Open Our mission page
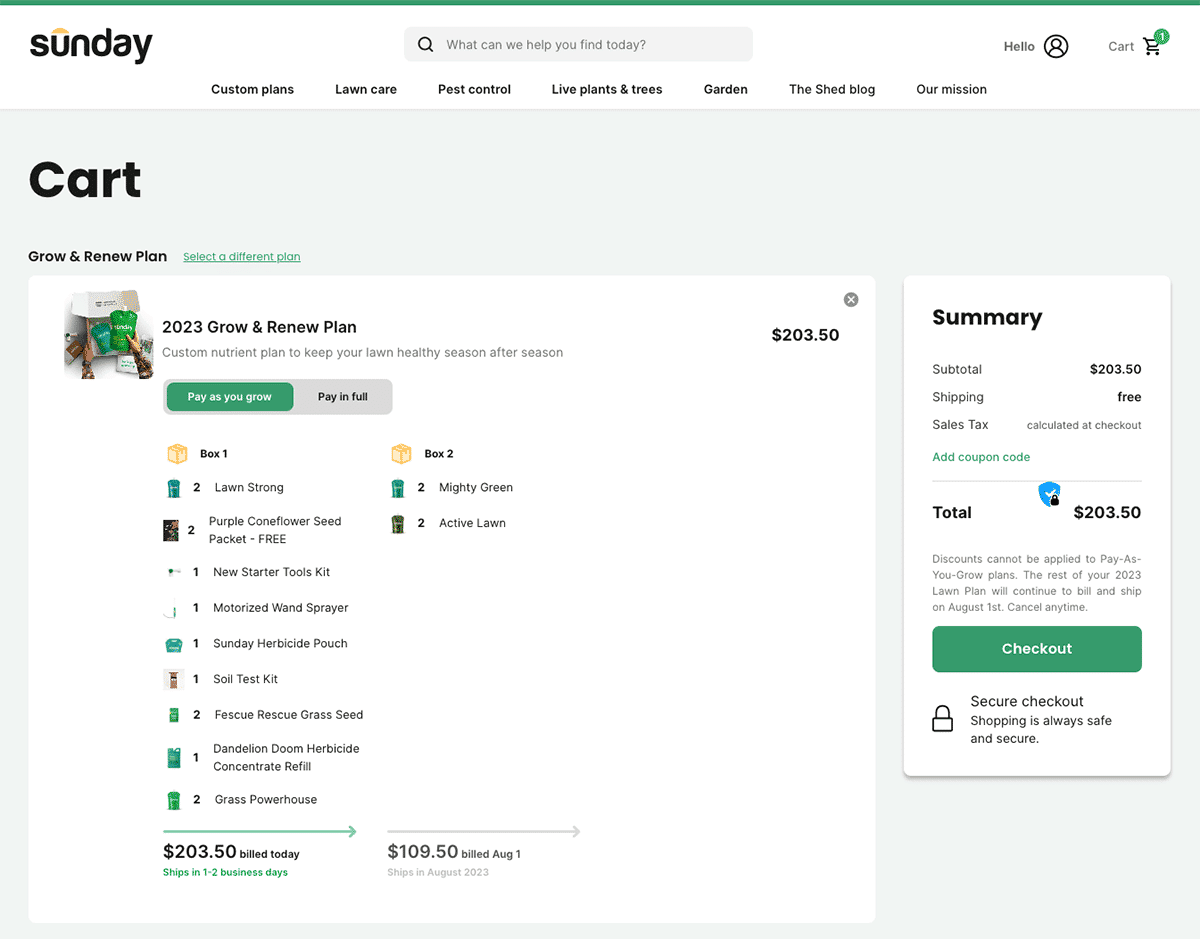This screenshot has width=1200, height=939. (951, 89)
